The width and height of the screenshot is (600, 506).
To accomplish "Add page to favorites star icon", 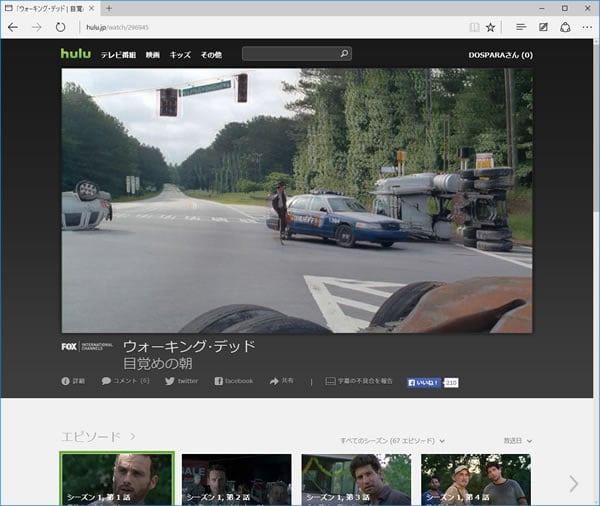I will [x=491, y=27].
